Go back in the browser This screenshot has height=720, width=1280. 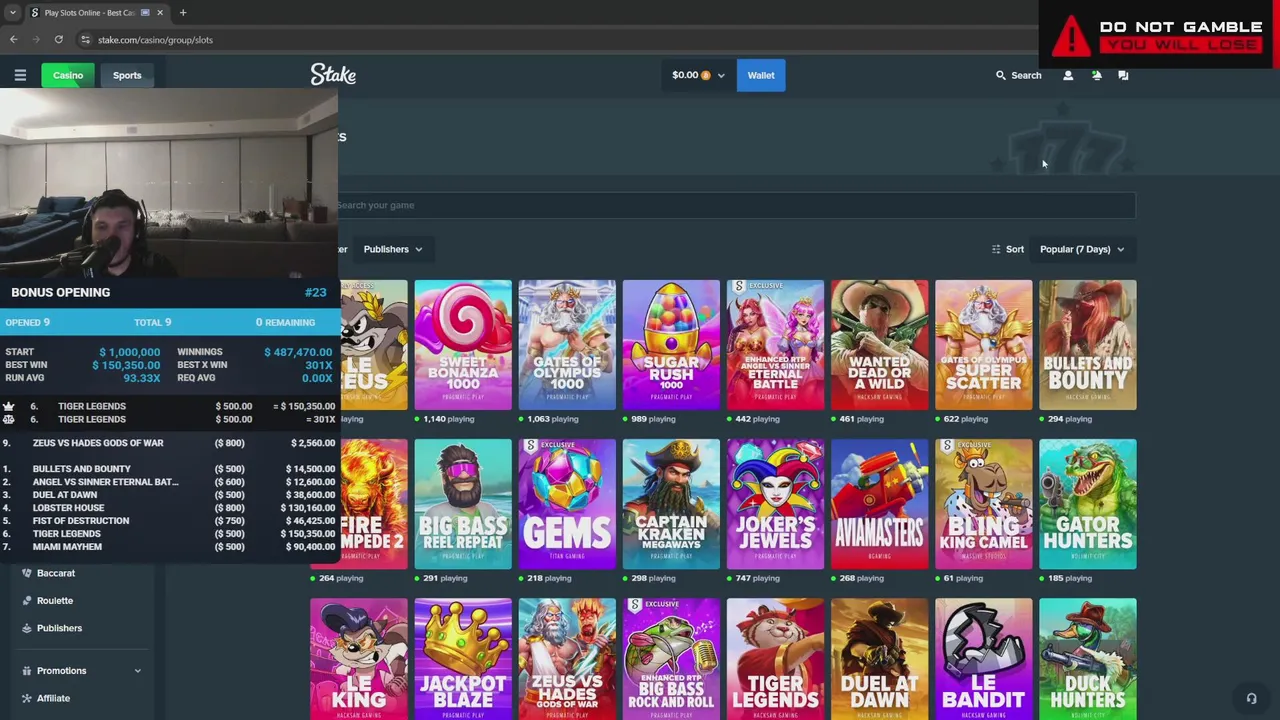(13, 40)
